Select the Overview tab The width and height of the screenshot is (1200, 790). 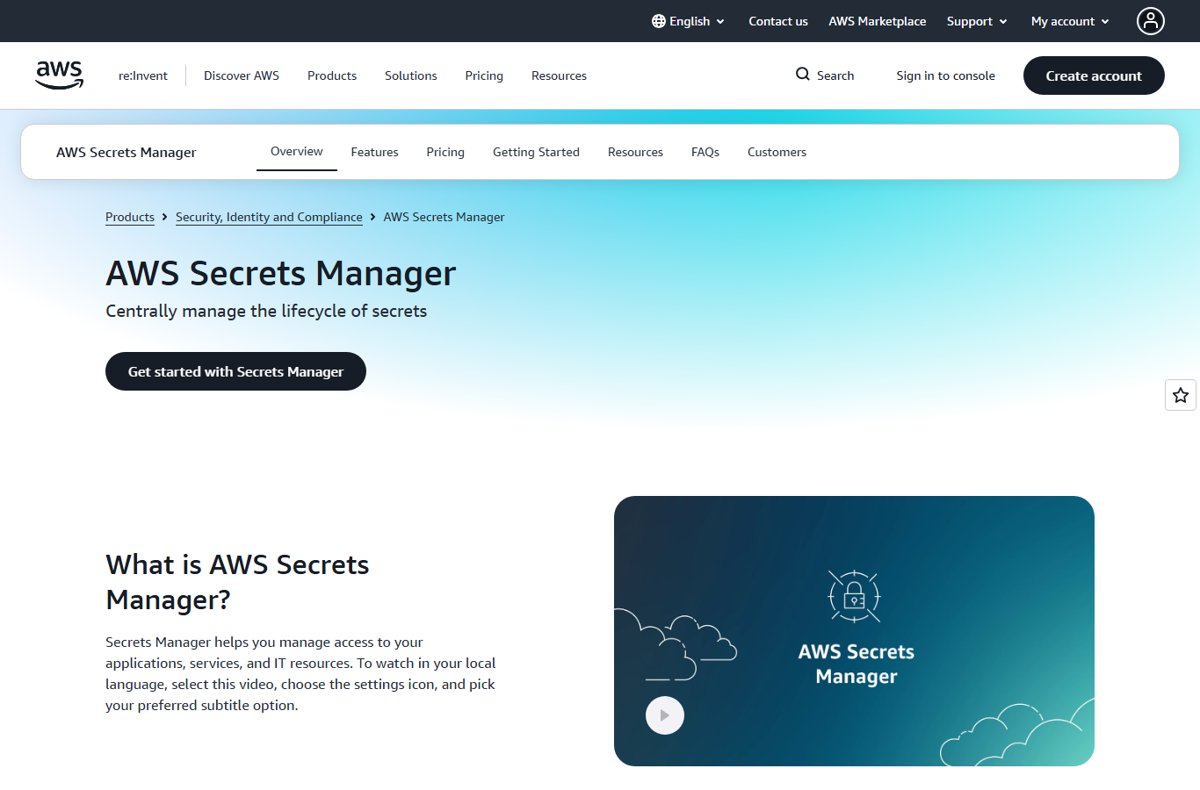(x=297, y=151)
